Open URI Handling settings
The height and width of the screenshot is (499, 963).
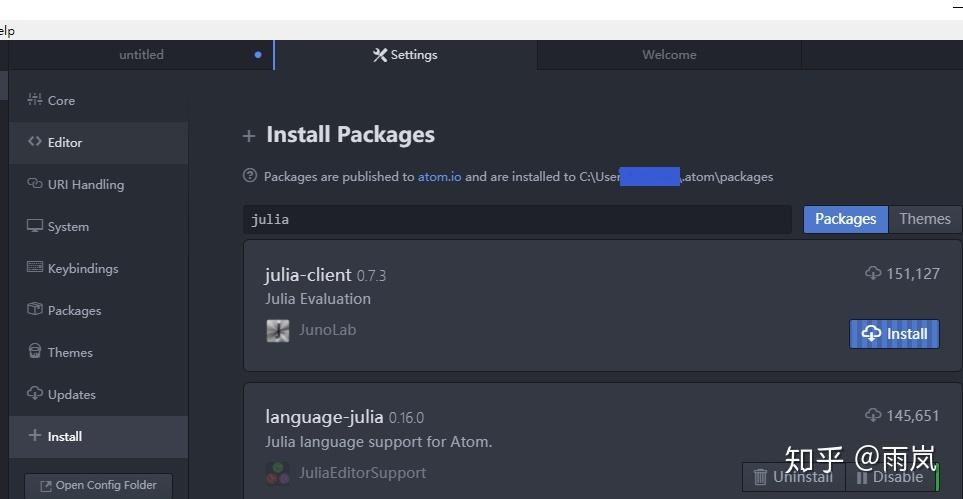click(85, 184)
